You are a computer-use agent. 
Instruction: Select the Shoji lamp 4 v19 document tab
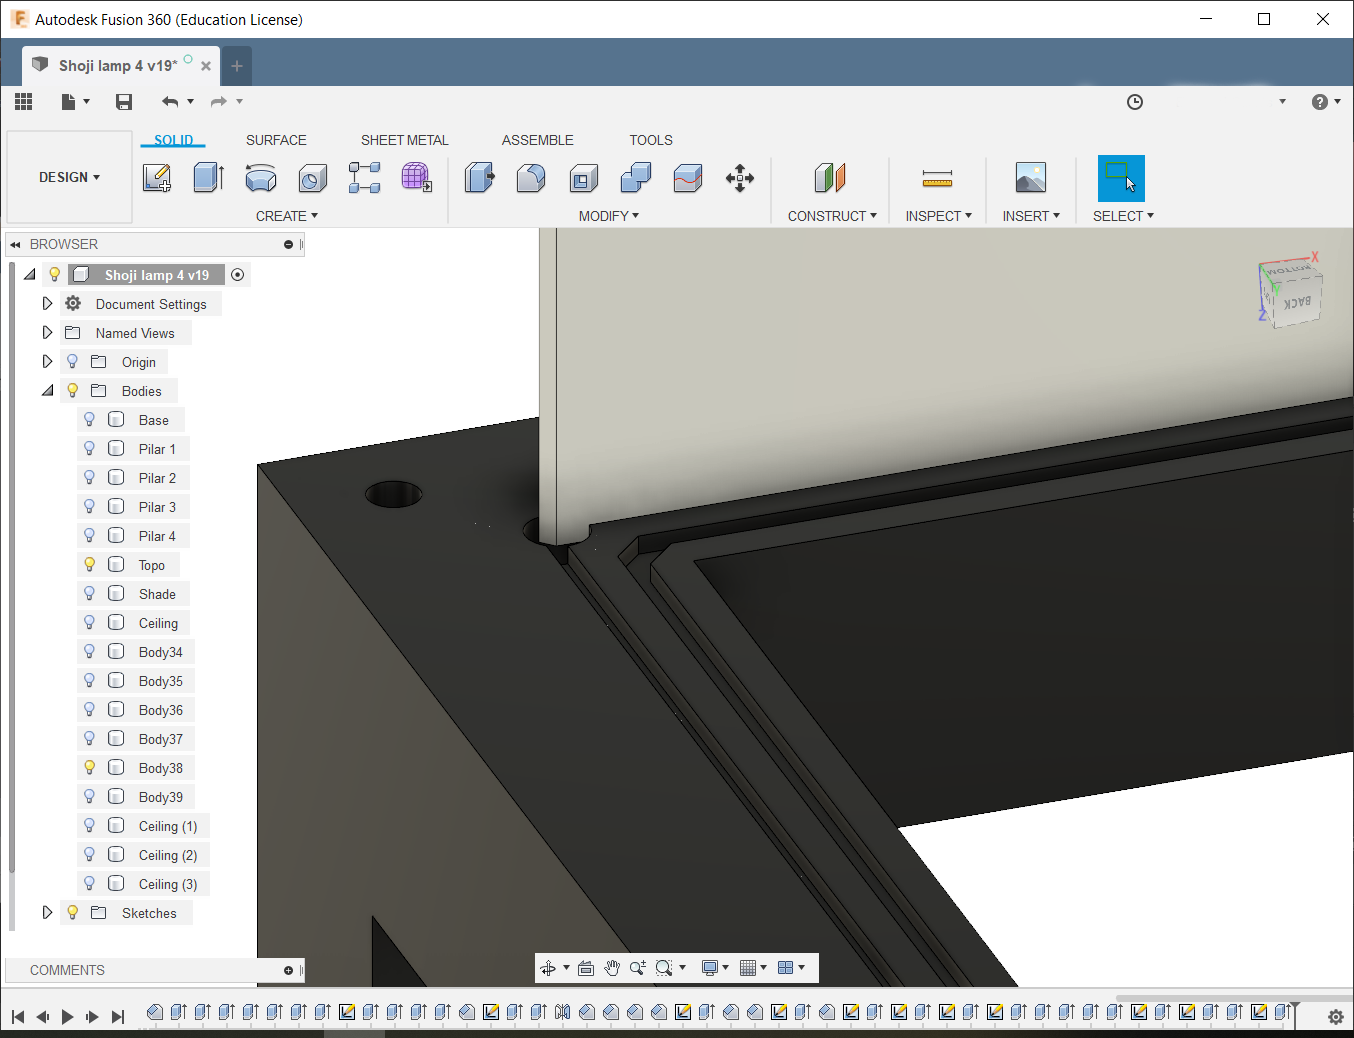click(x=120, y=66)
